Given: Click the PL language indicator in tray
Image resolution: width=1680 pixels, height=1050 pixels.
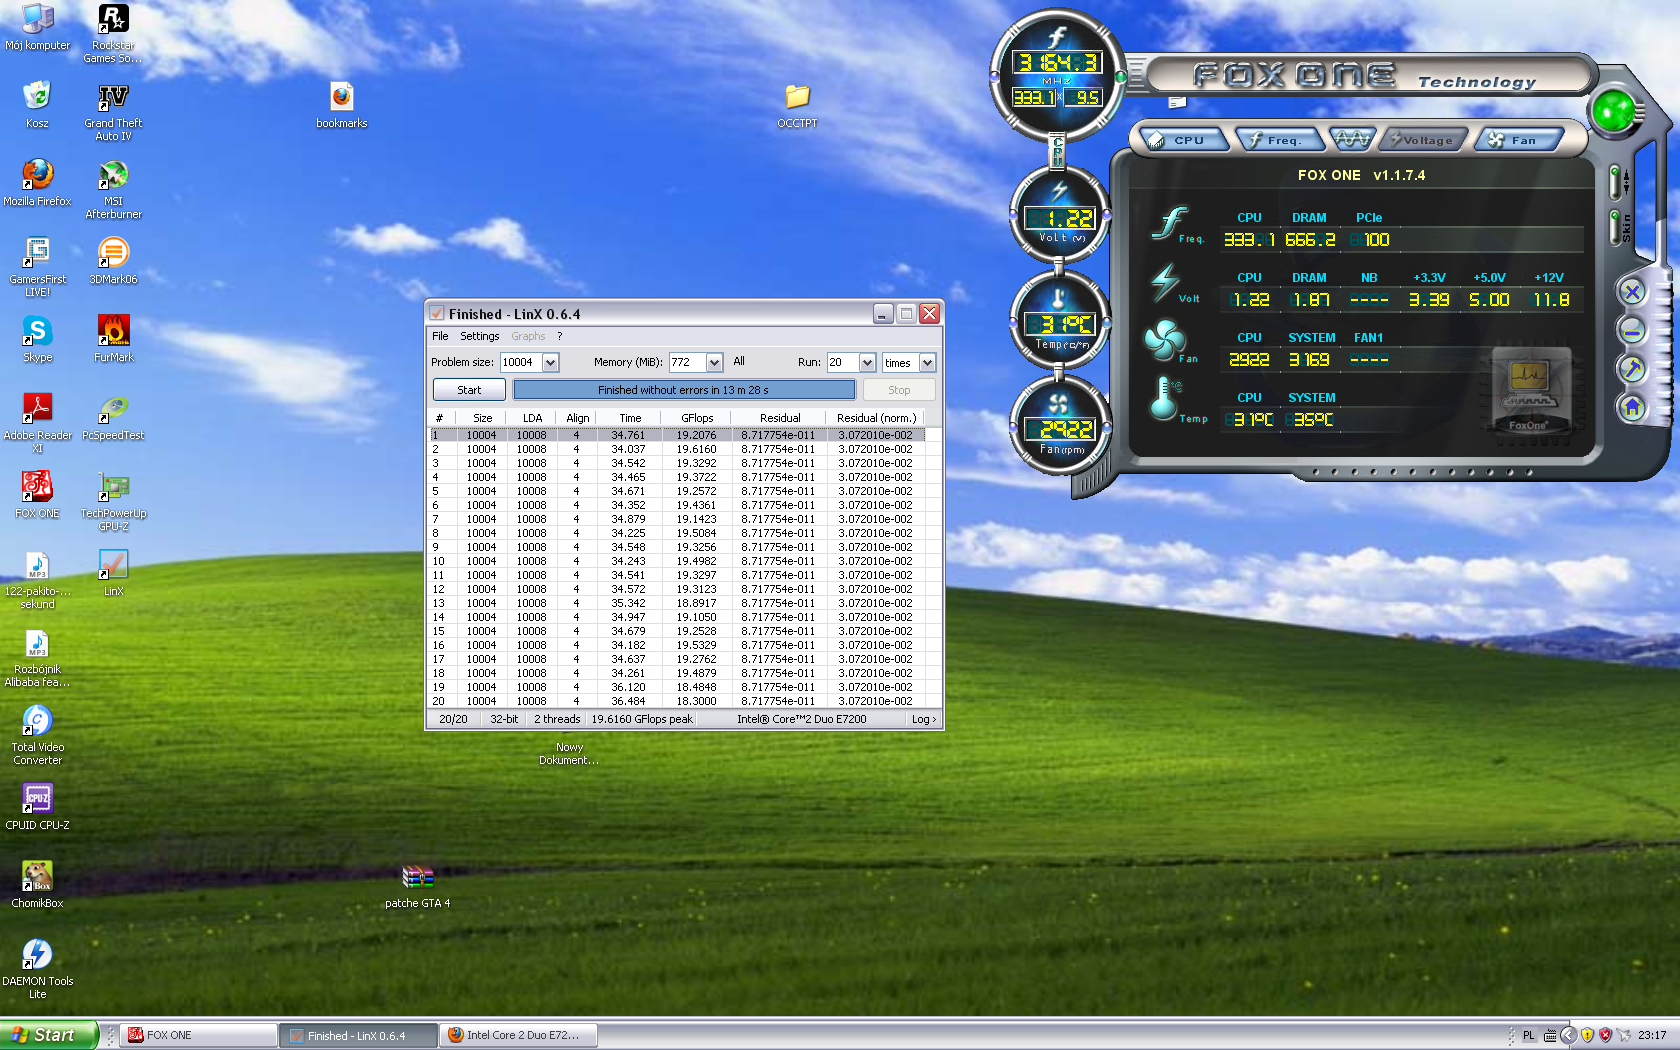Looking at the screenshot, I should coord(1528,1035).
